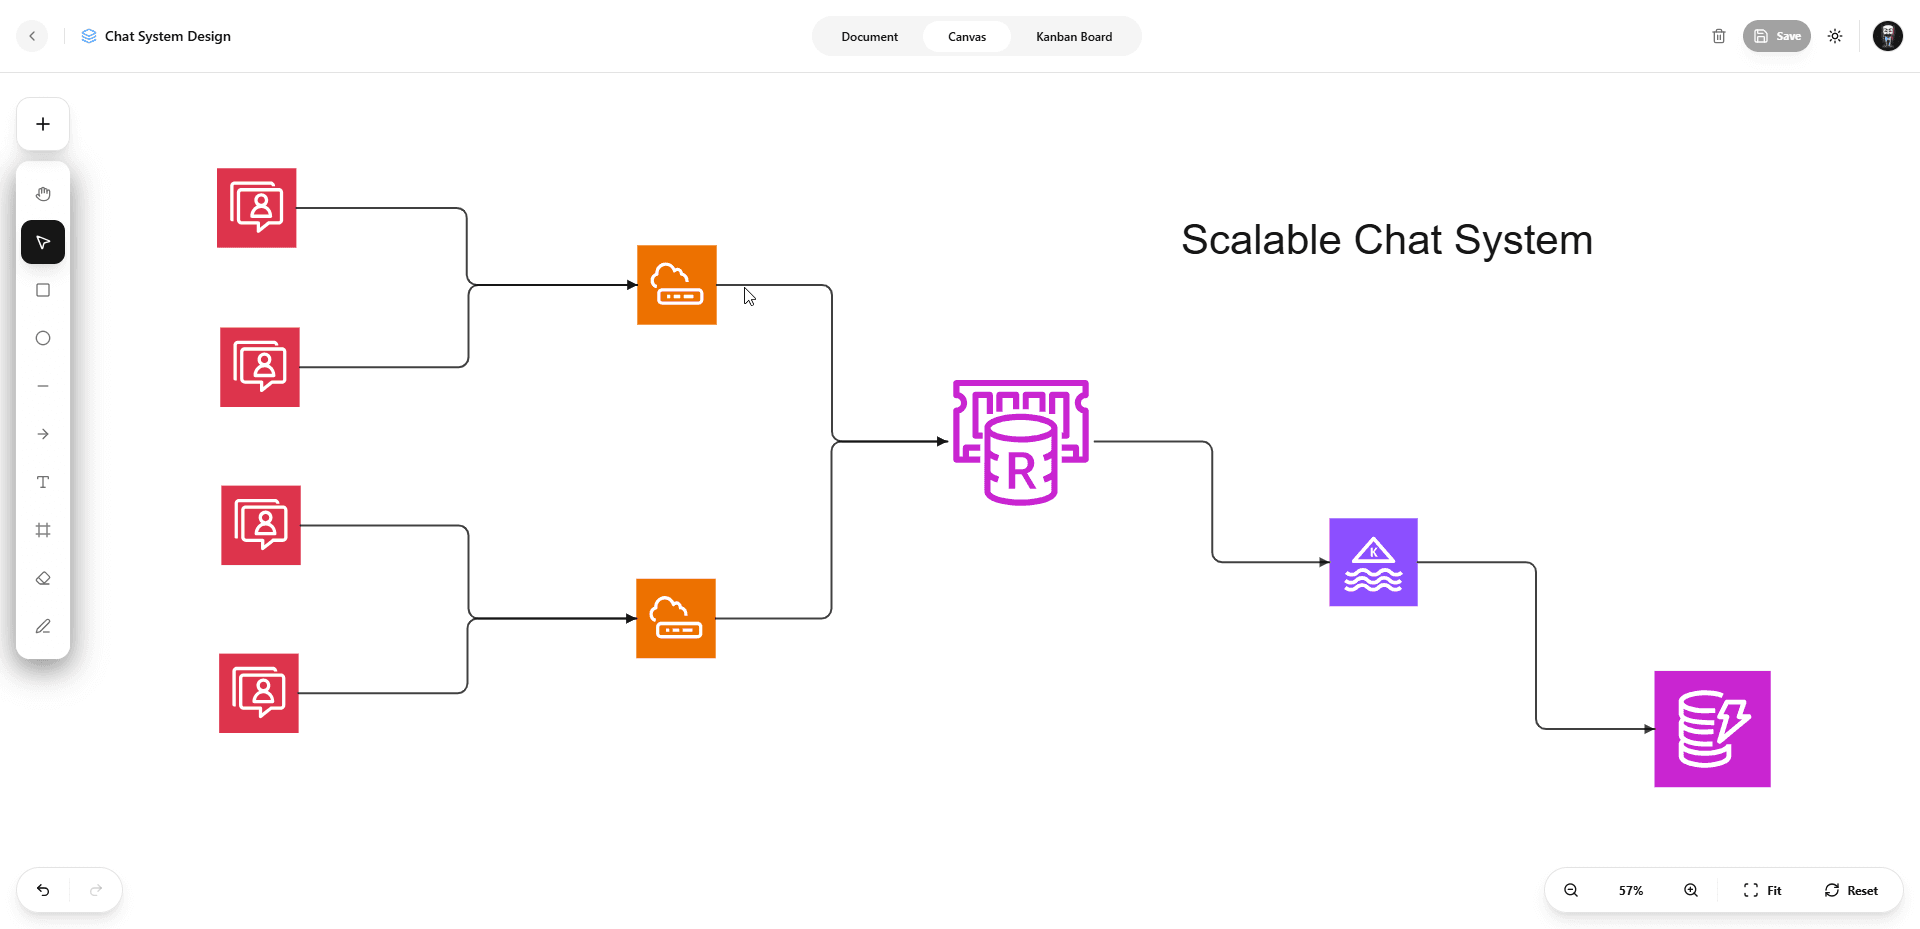This screenshot has height=929, width=1920.
Task: Switch to the Document tab
Action: pos(869,37)
